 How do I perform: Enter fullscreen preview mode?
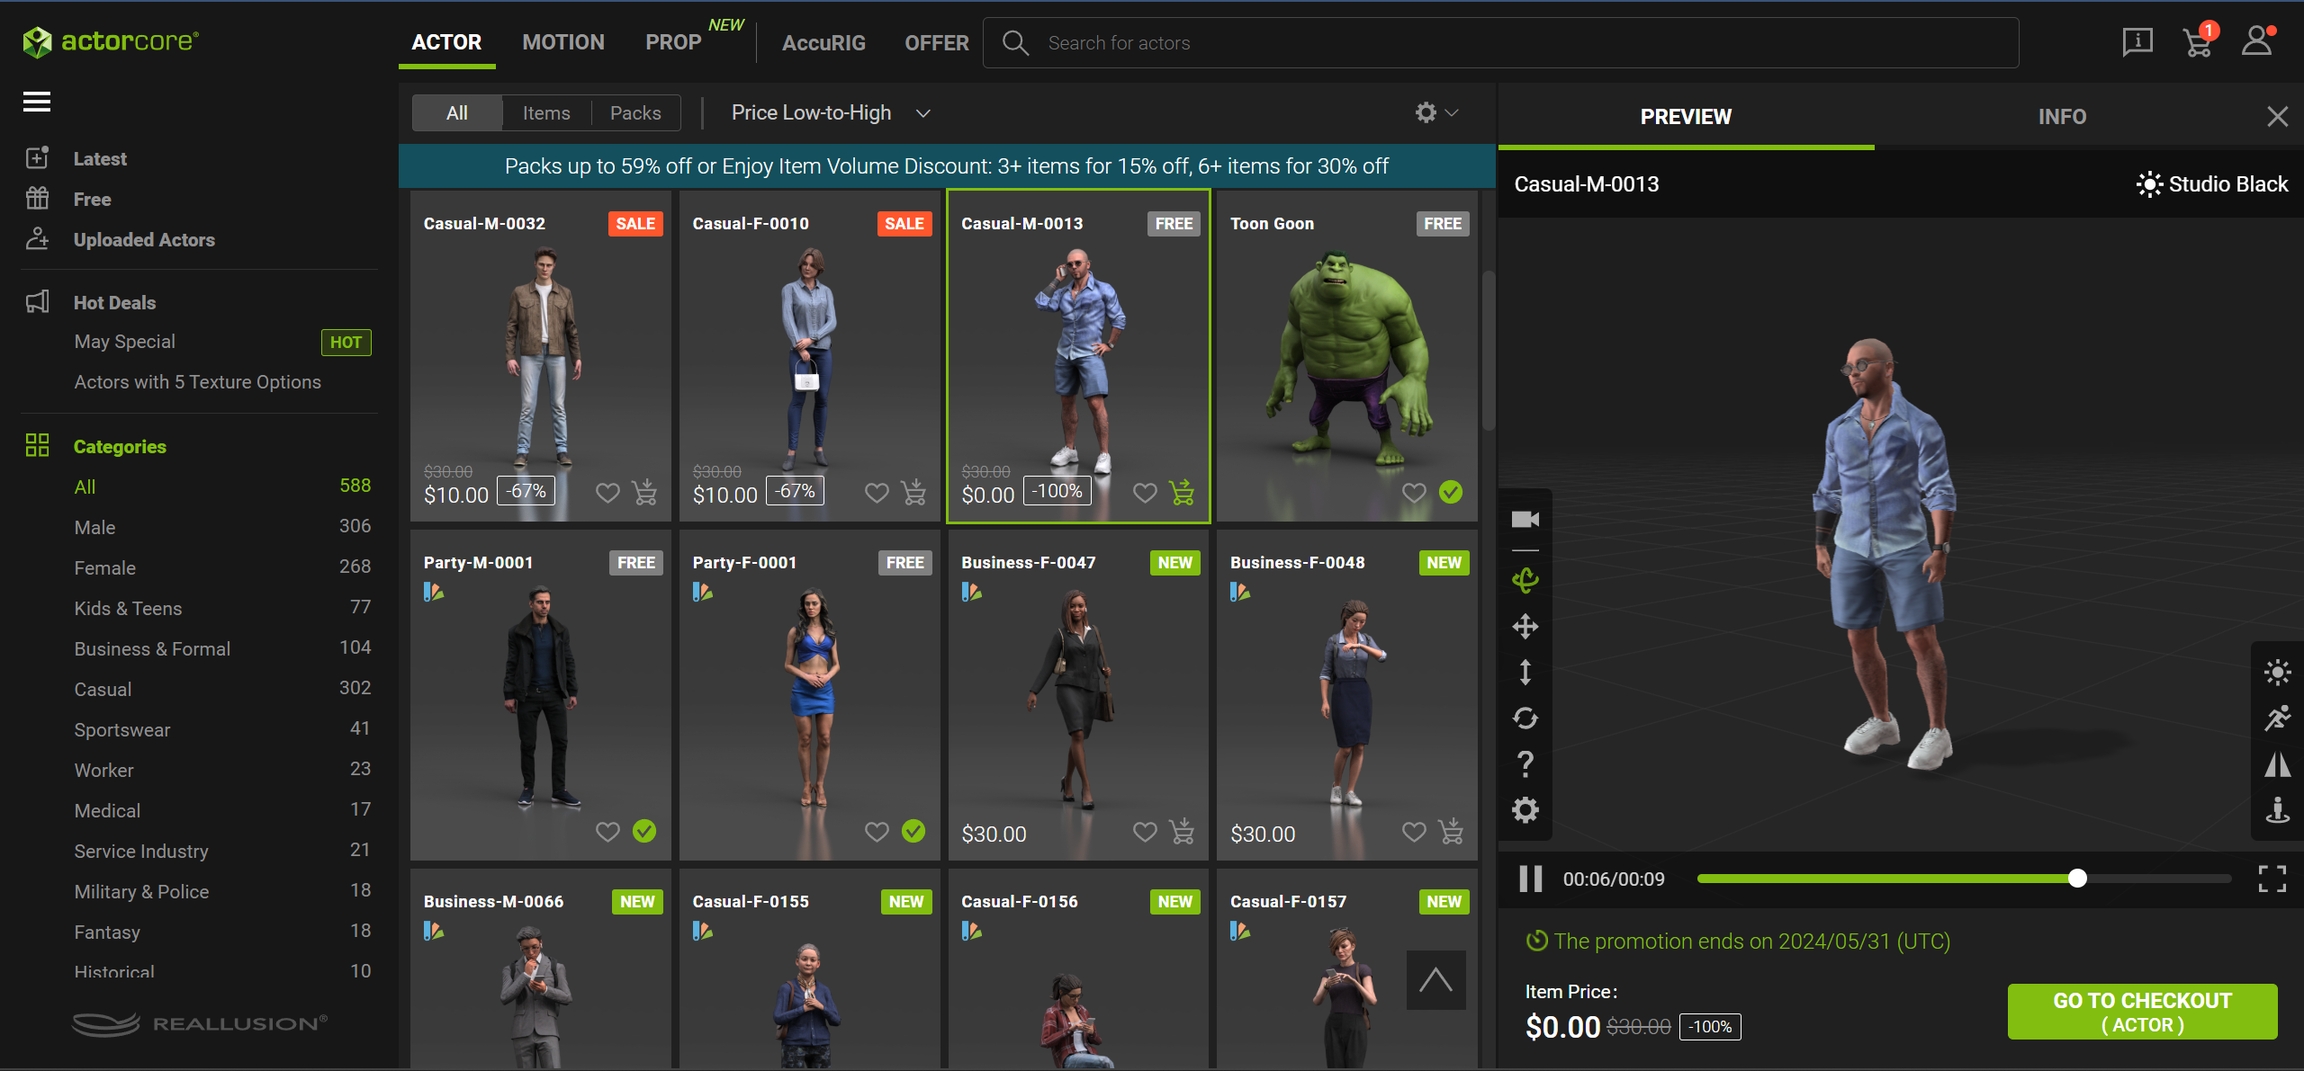[x=2272, y=879]
